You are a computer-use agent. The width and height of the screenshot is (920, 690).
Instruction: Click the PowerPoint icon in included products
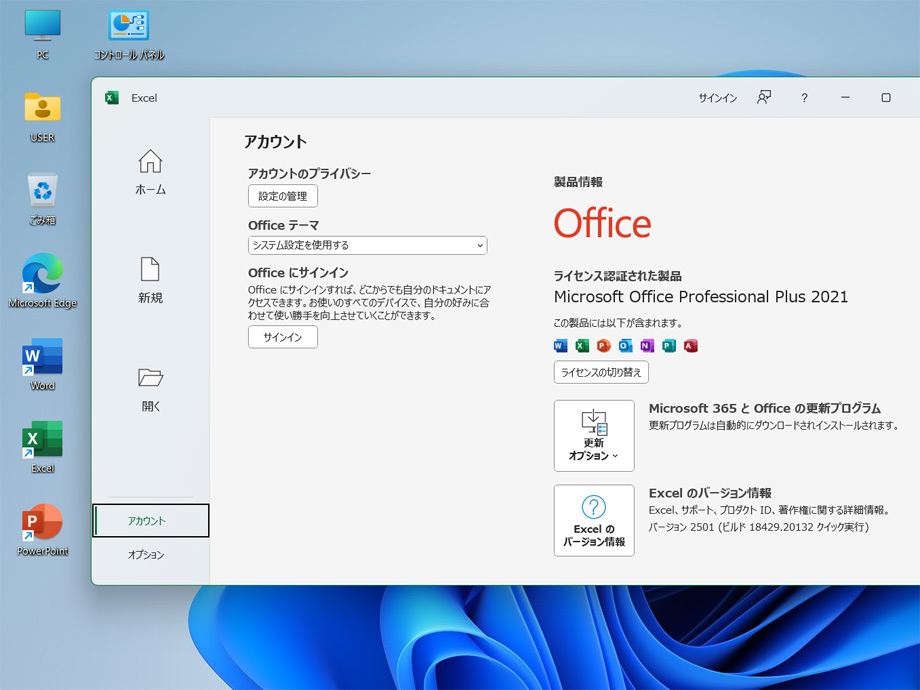coord(604,346)
